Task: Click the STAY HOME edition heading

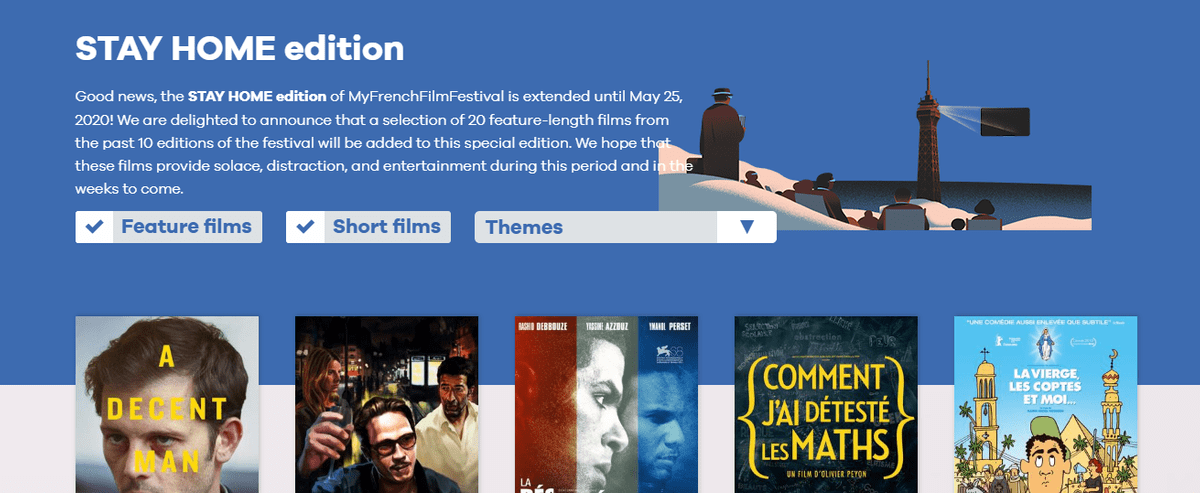Action: (240, 48)
